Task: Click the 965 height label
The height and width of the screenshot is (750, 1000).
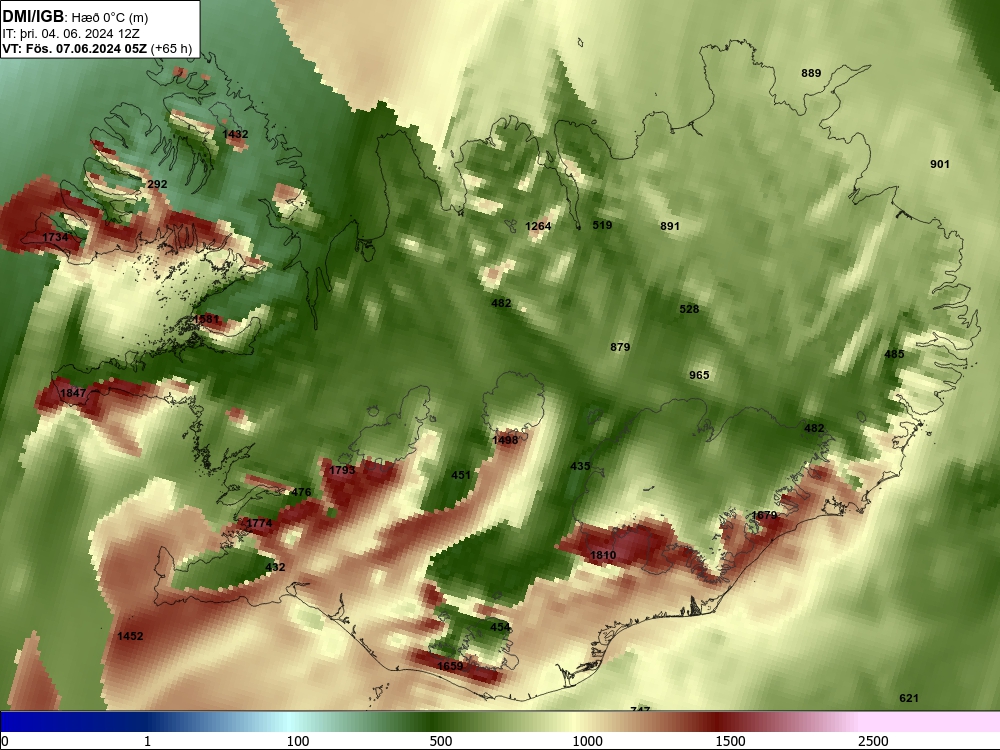Action: pos(699,375)
